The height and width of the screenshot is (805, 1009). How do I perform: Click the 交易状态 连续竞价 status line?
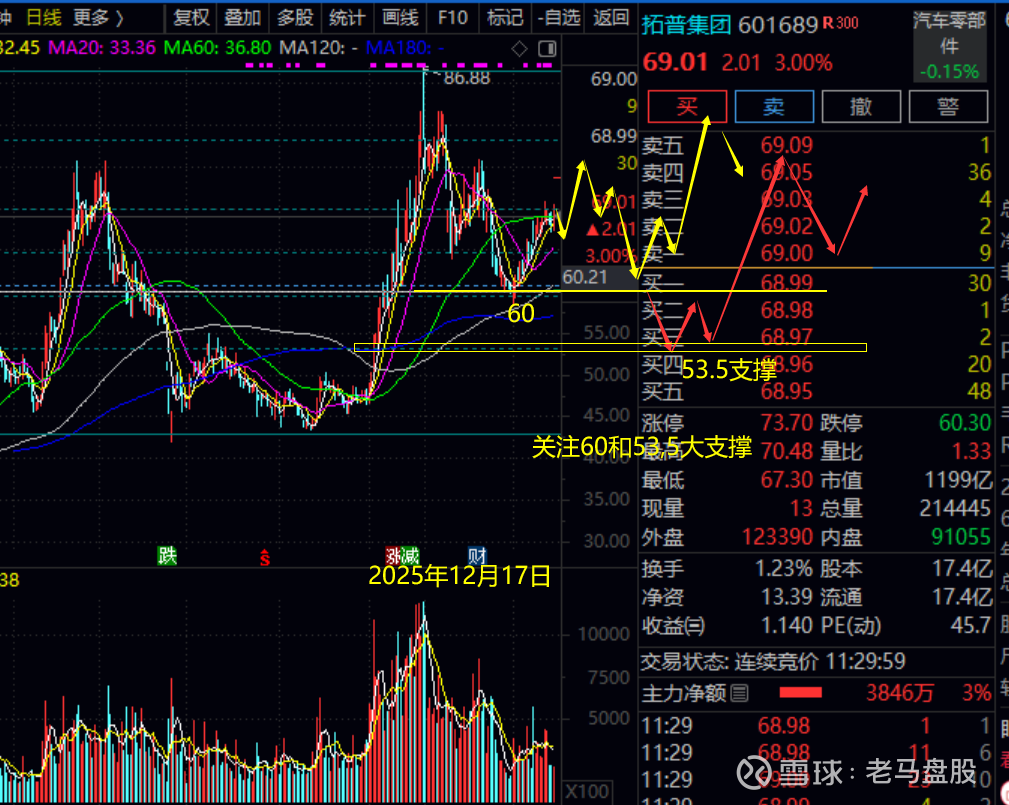pos(773,662)
